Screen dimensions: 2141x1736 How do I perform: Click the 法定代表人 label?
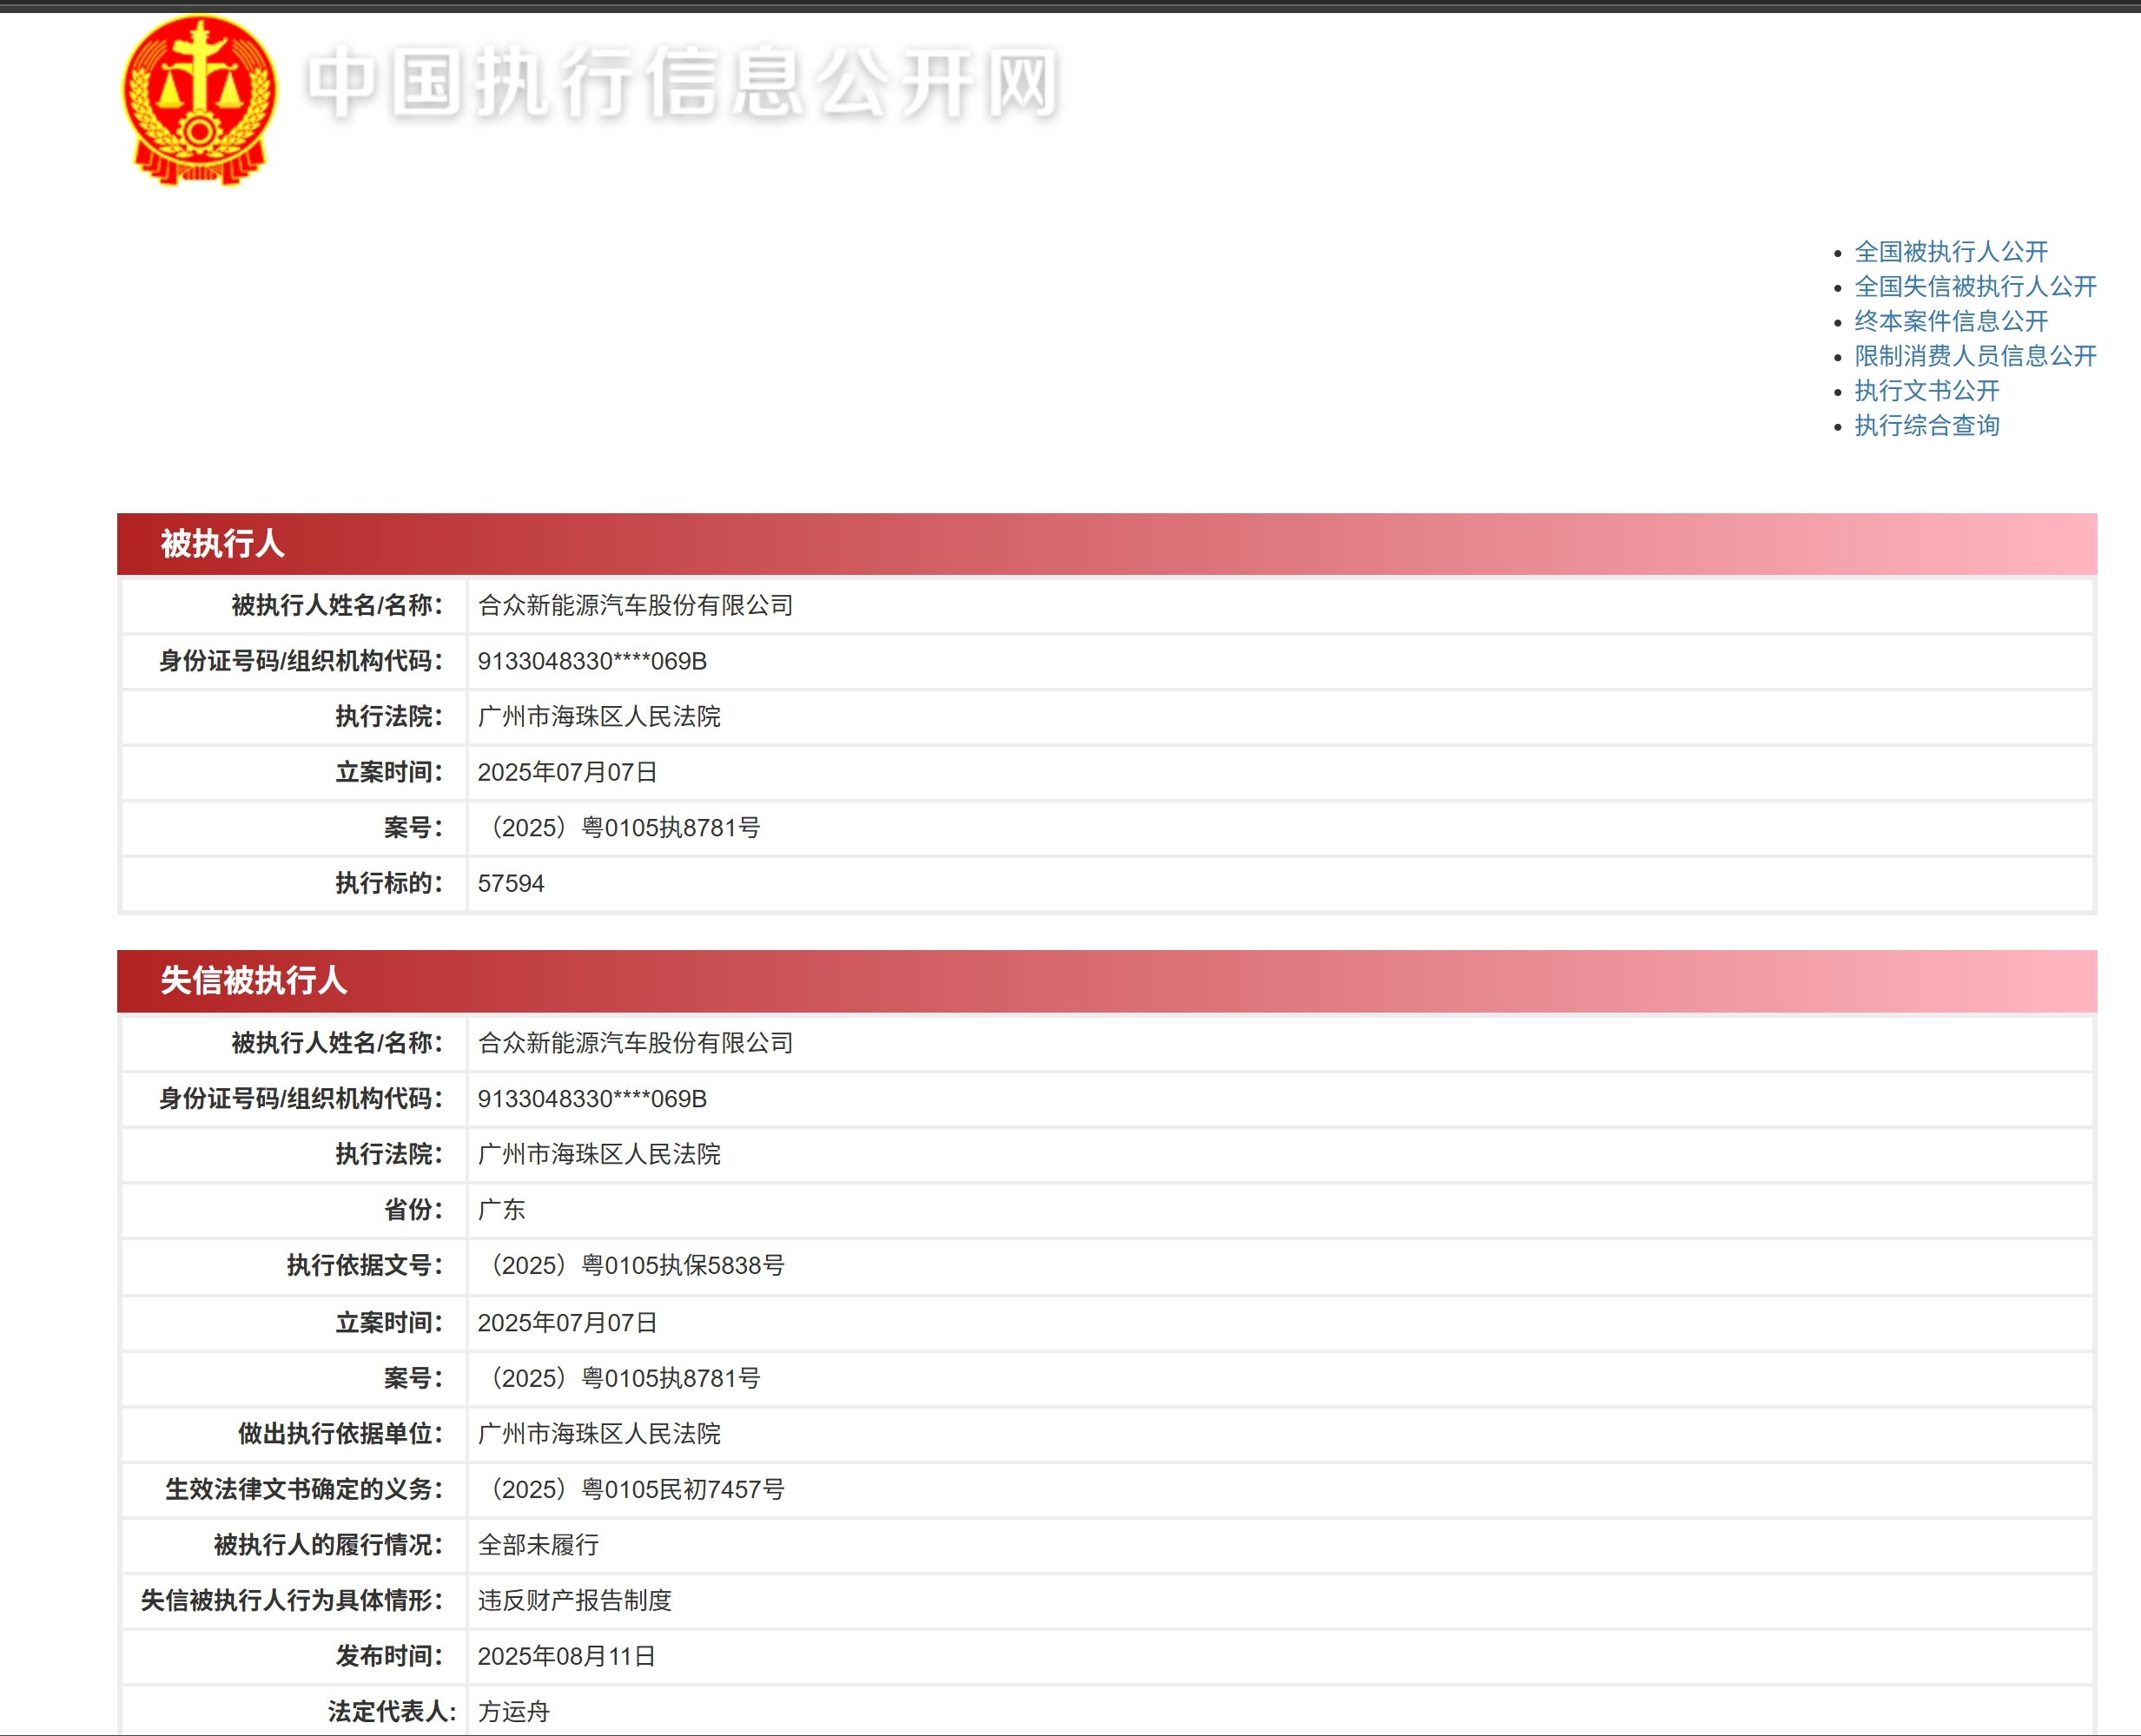[x=392, y=1712]
